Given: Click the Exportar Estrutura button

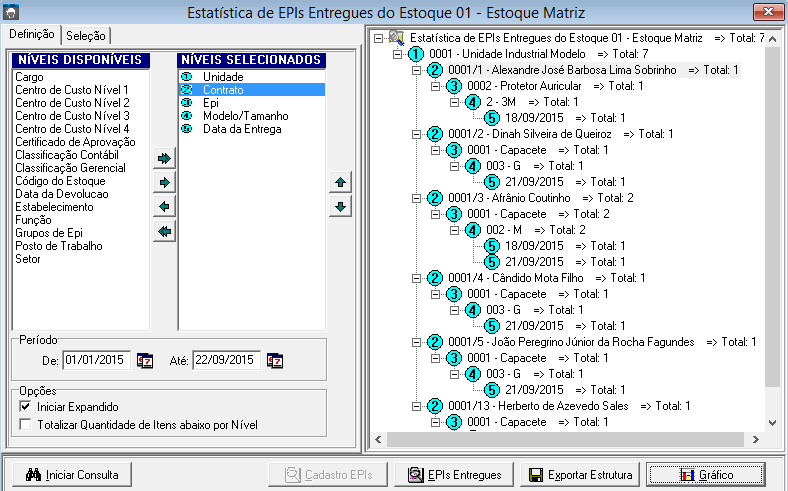Looking at the screenshot, I should click(580, 474).
